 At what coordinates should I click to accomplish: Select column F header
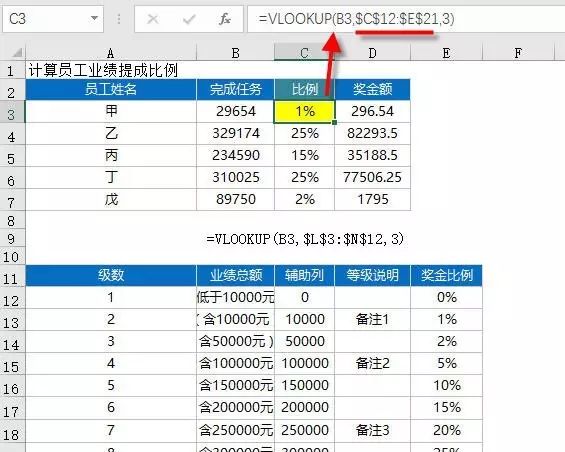tap(518, 53)
